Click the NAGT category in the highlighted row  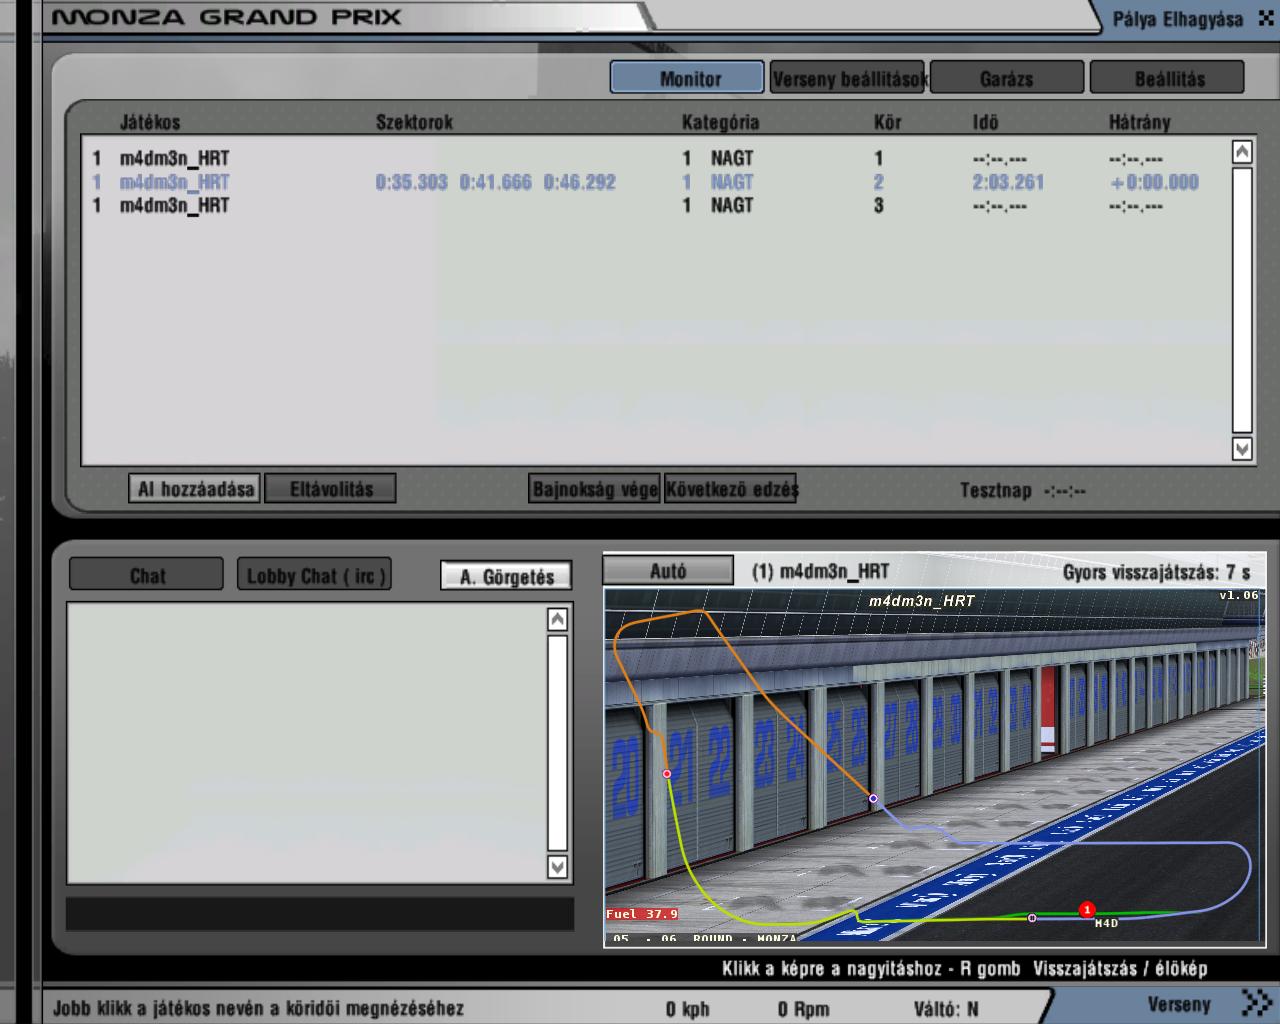pos(732,182)
